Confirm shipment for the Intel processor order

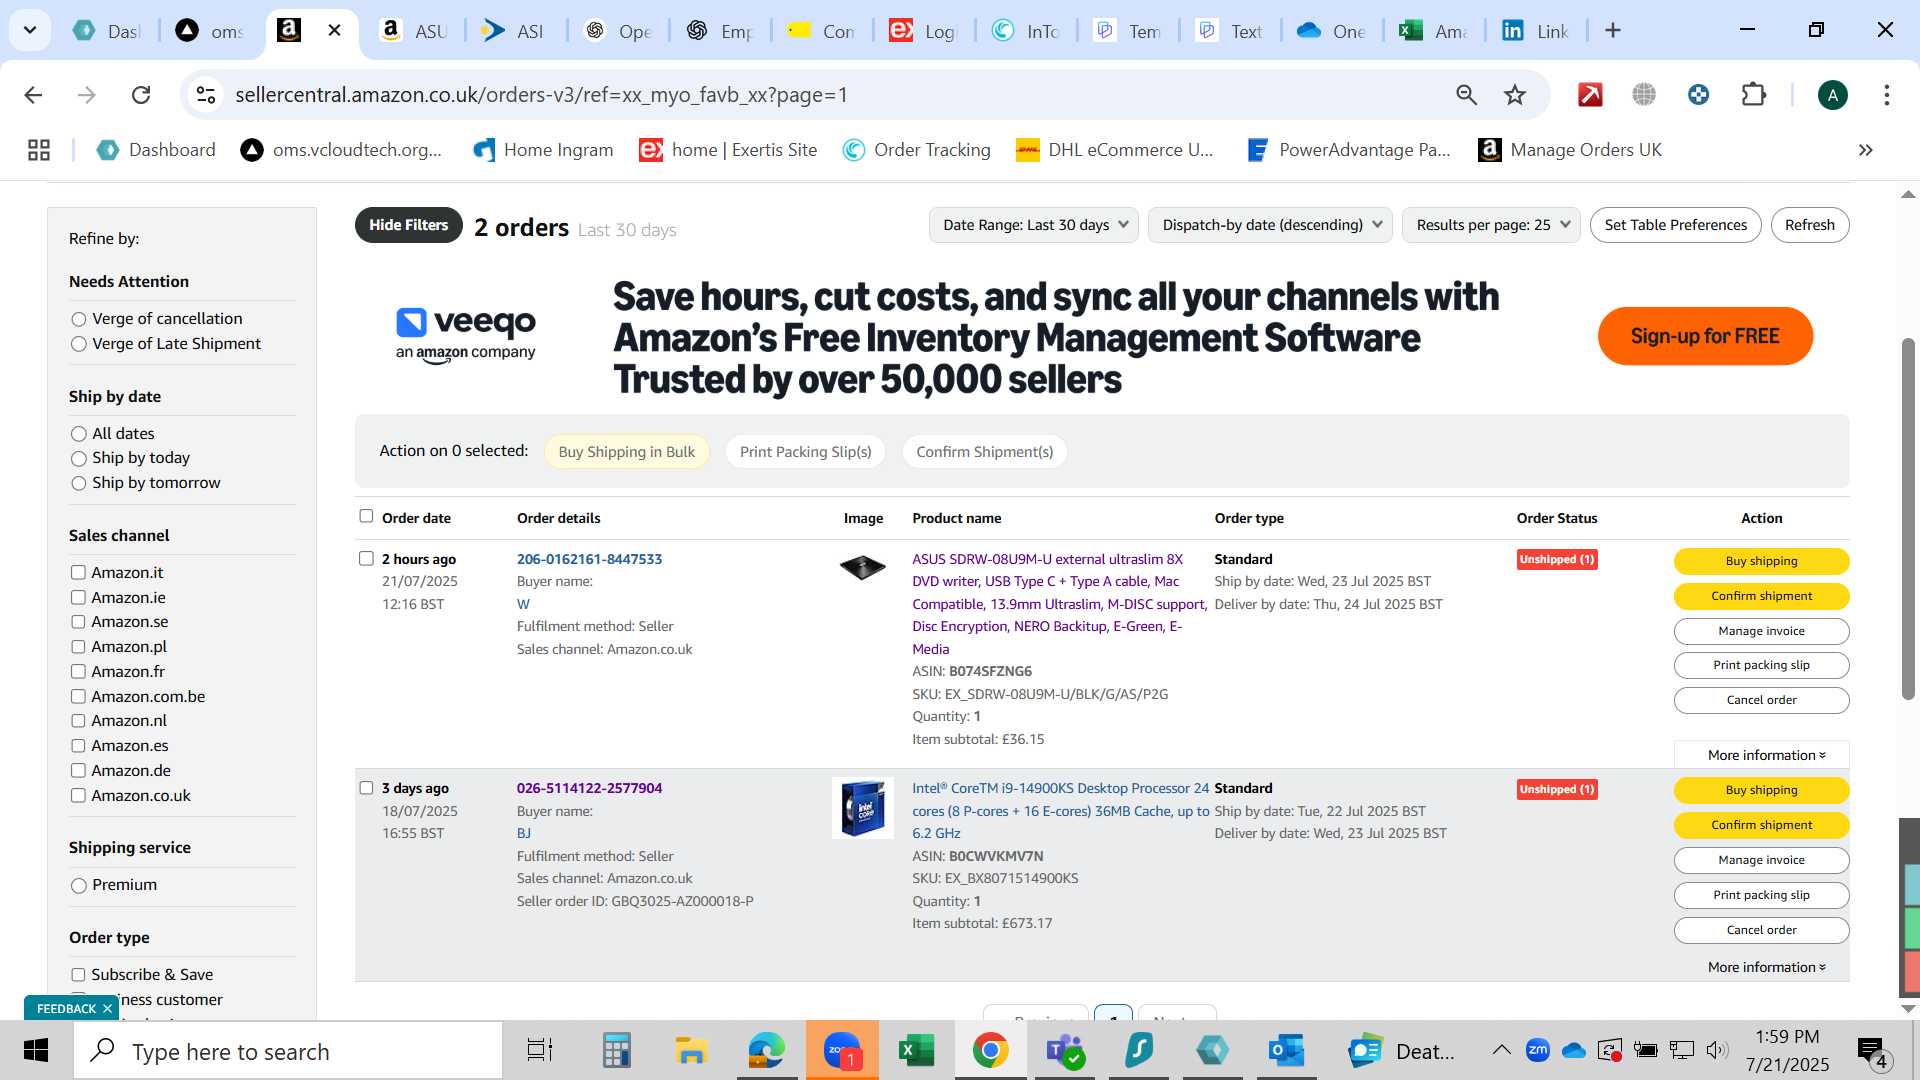[x=1761, y=825]
